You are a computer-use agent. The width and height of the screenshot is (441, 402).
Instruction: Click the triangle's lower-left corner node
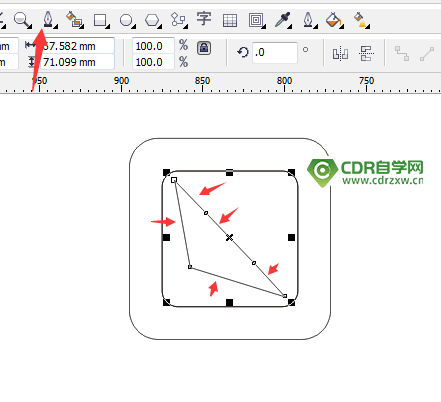190,267
